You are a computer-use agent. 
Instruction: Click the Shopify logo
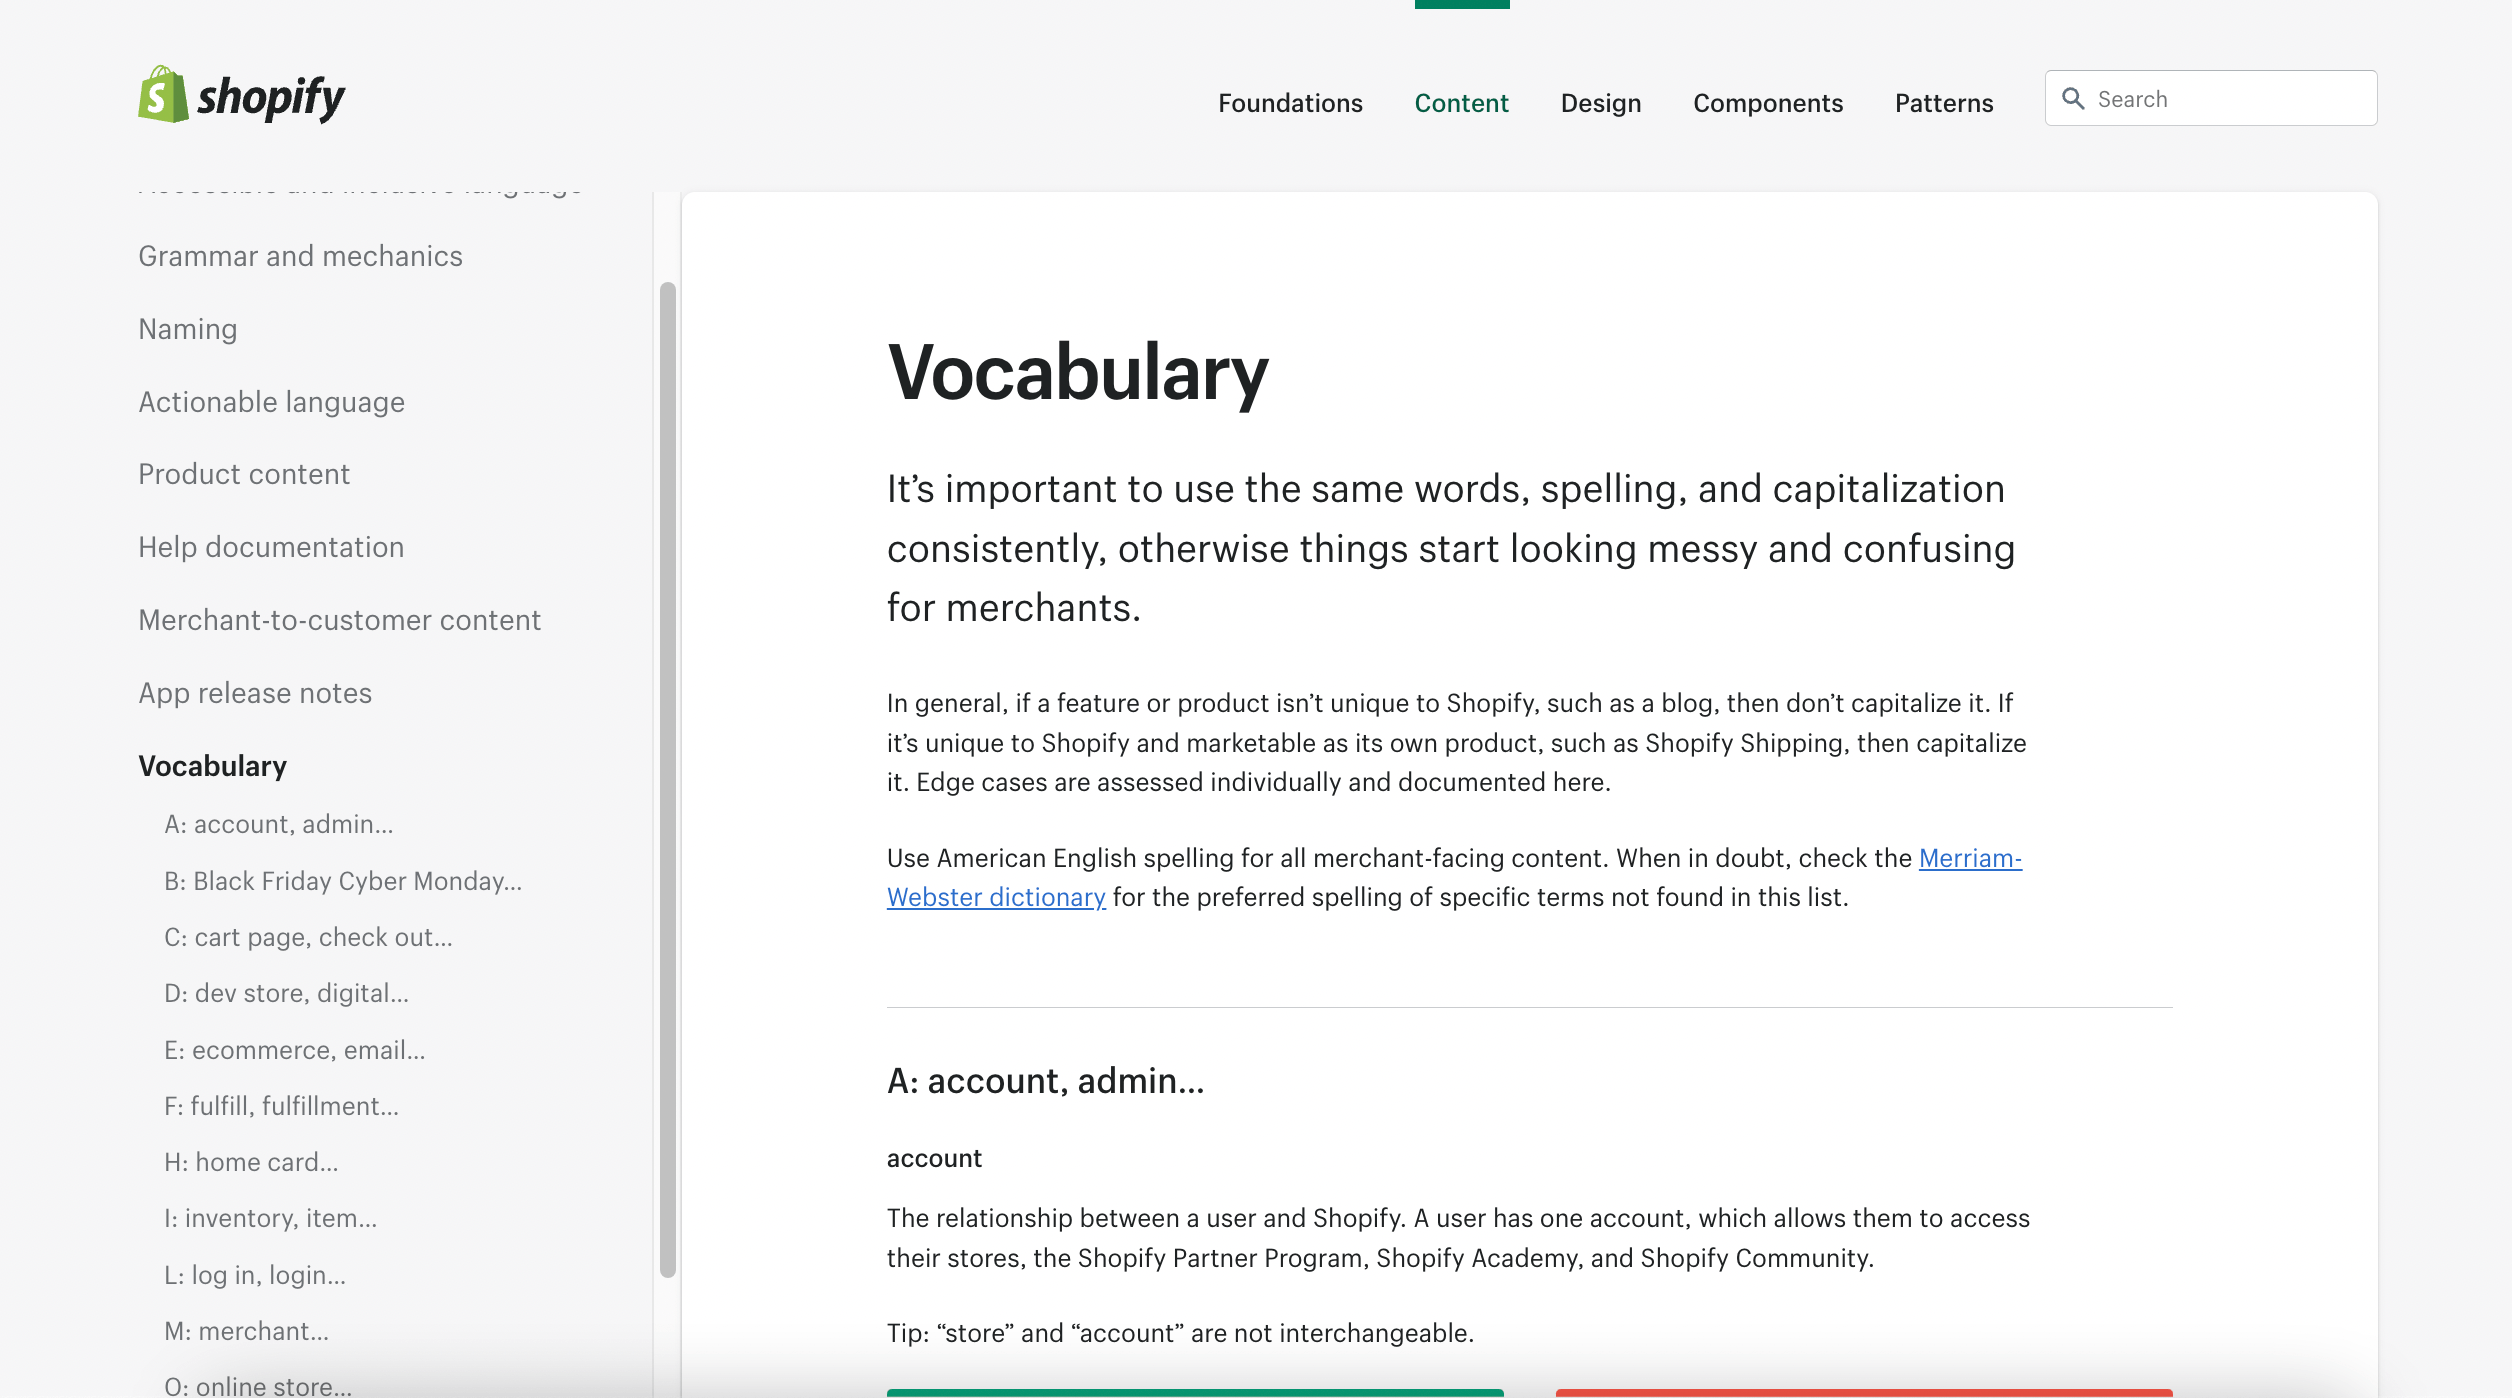coord(241,96)
